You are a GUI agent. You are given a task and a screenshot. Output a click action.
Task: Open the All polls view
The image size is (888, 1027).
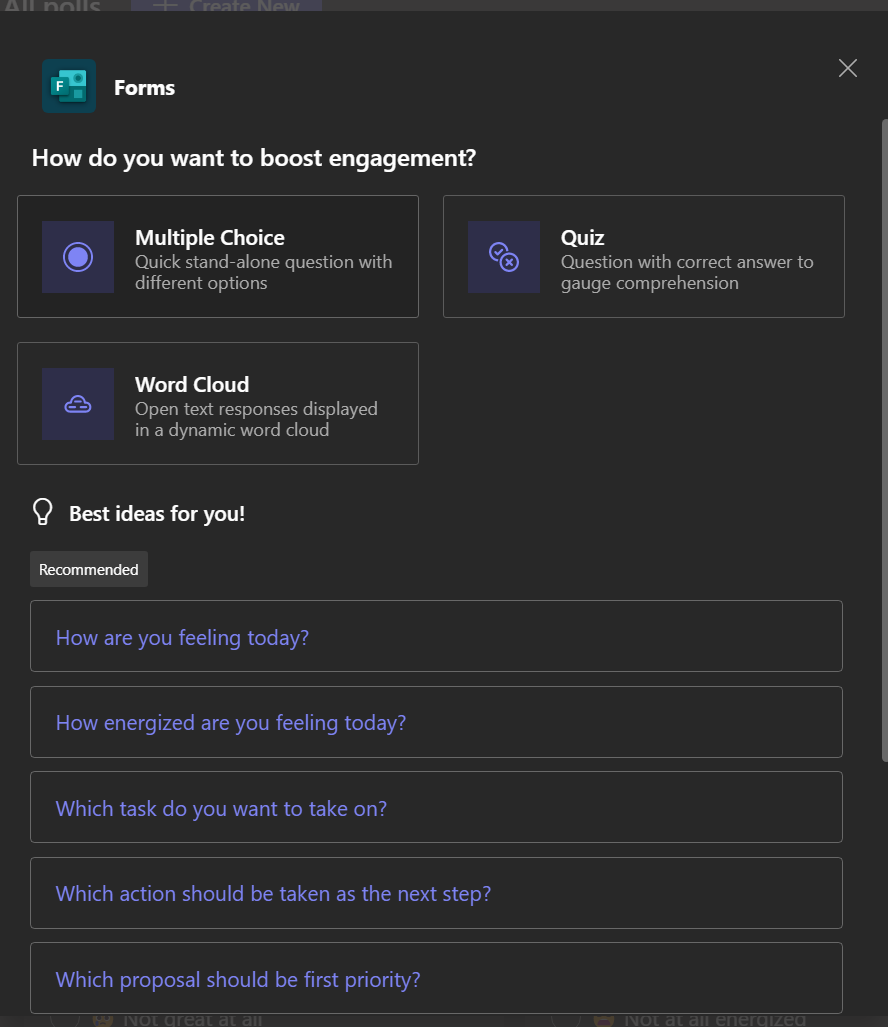click(50, 7)
